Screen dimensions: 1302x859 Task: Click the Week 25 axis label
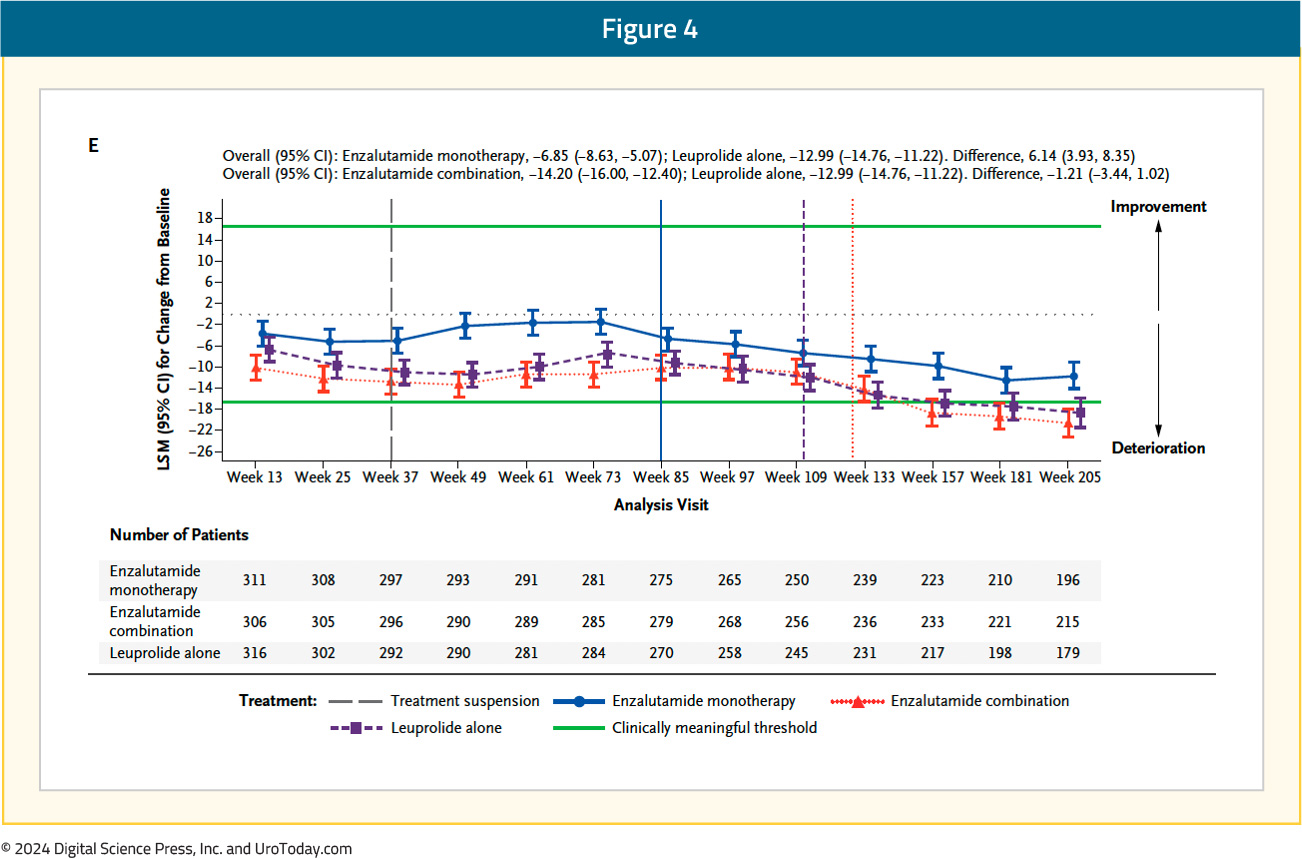click(x=323, y=478)
